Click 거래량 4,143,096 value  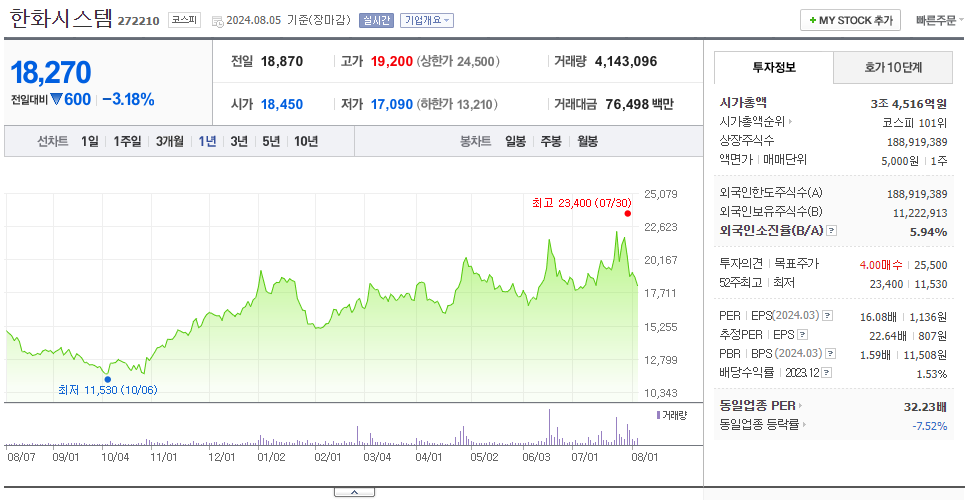click(626, 62)
